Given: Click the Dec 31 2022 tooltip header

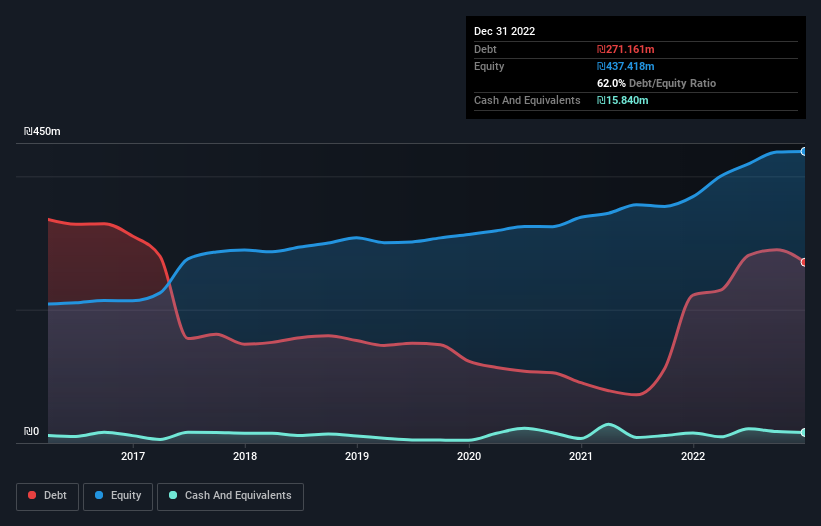Looking at the screenshot, I should click(x=505, y=31).
